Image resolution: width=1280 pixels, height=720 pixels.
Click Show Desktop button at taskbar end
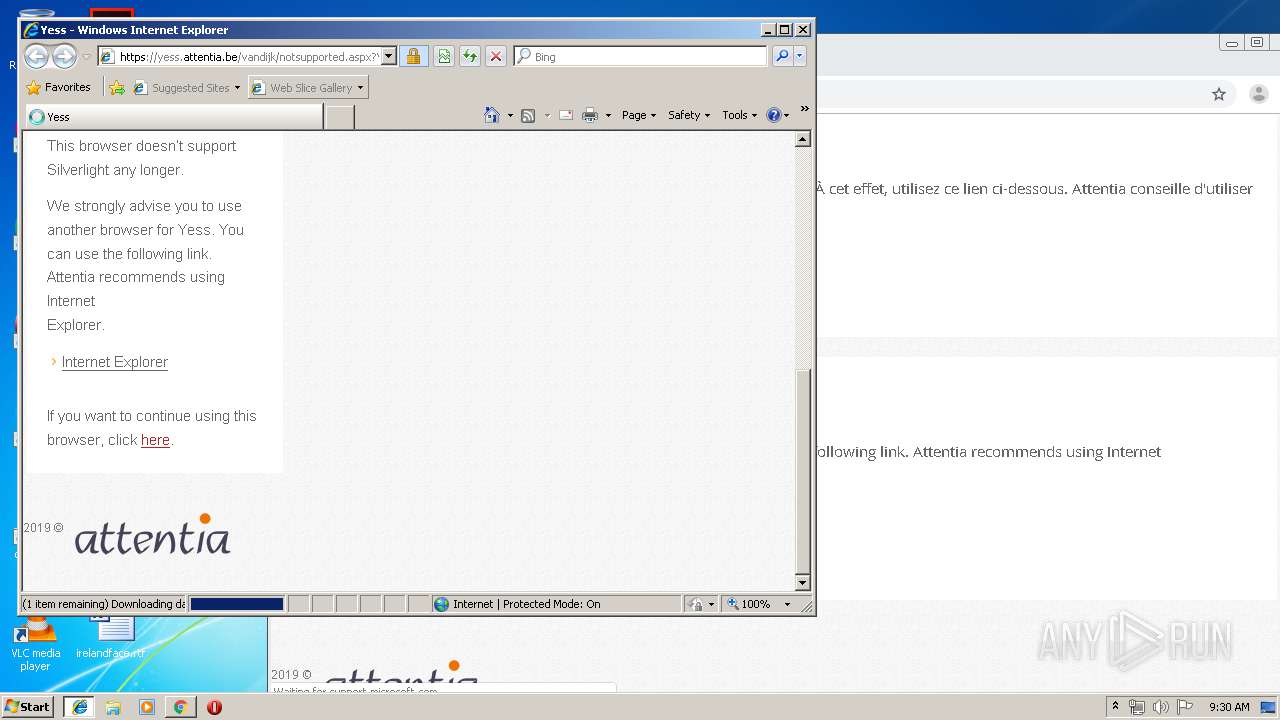[x=1269, y=707]
